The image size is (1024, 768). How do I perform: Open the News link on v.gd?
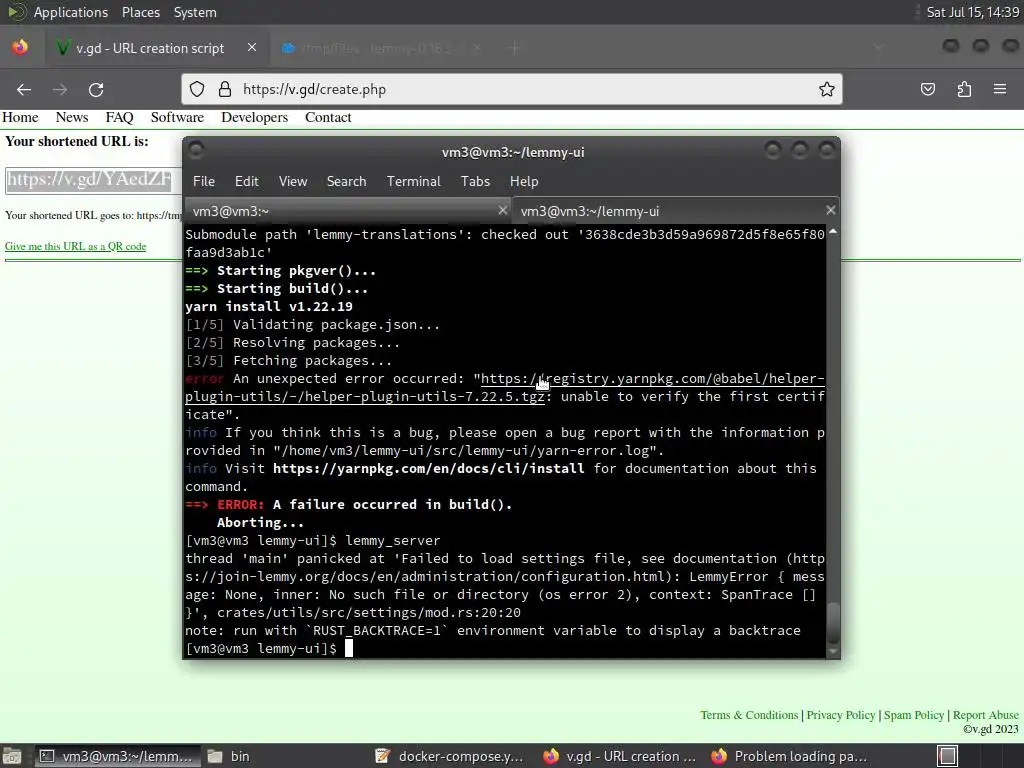(72, 118)
